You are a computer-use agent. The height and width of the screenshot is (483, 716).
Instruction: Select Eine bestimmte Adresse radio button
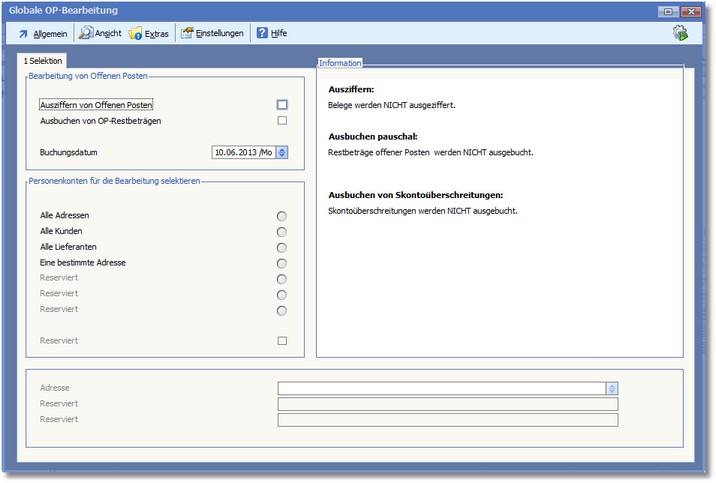pyautogui.click(x=282, y=263)
